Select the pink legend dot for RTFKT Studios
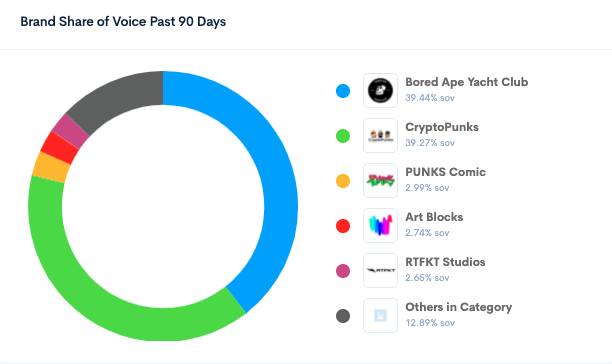 click(343, 271)
